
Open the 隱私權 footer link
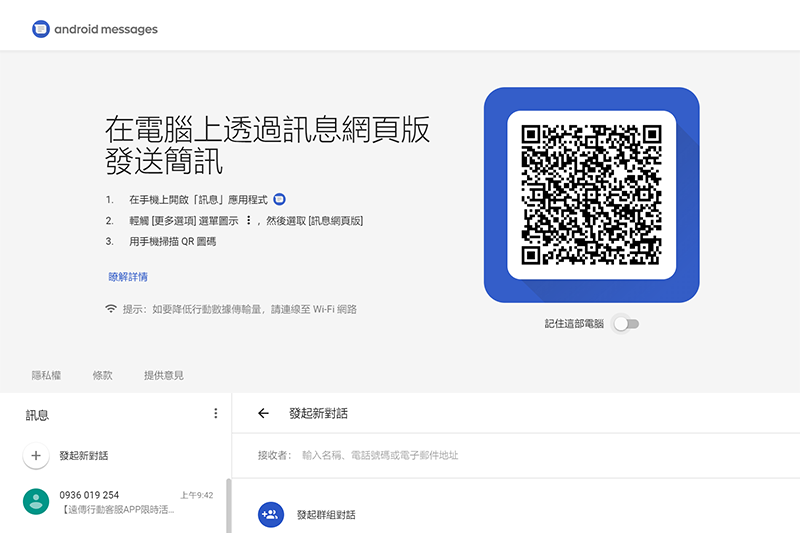[x=46, y=375]
